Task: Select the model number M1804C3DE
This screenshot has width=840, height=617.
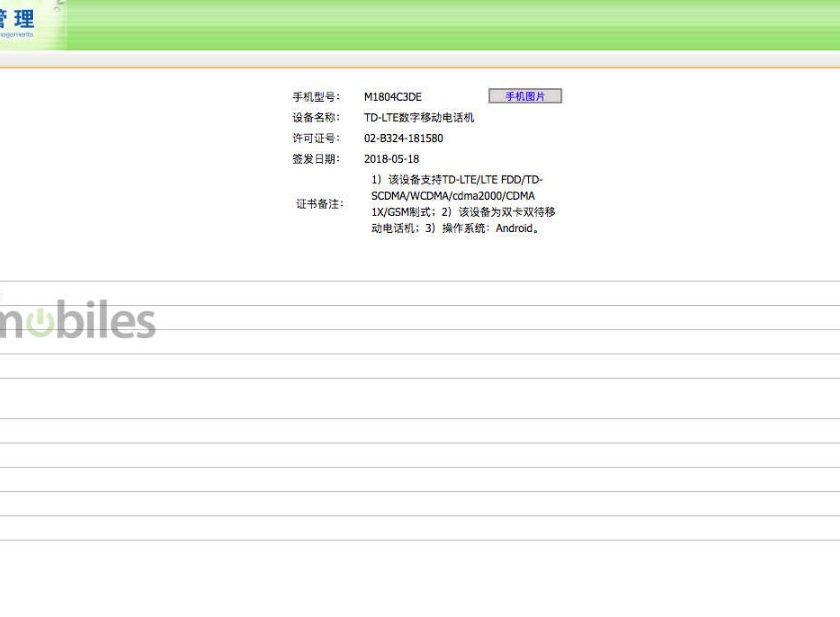Action: (392, 97)
